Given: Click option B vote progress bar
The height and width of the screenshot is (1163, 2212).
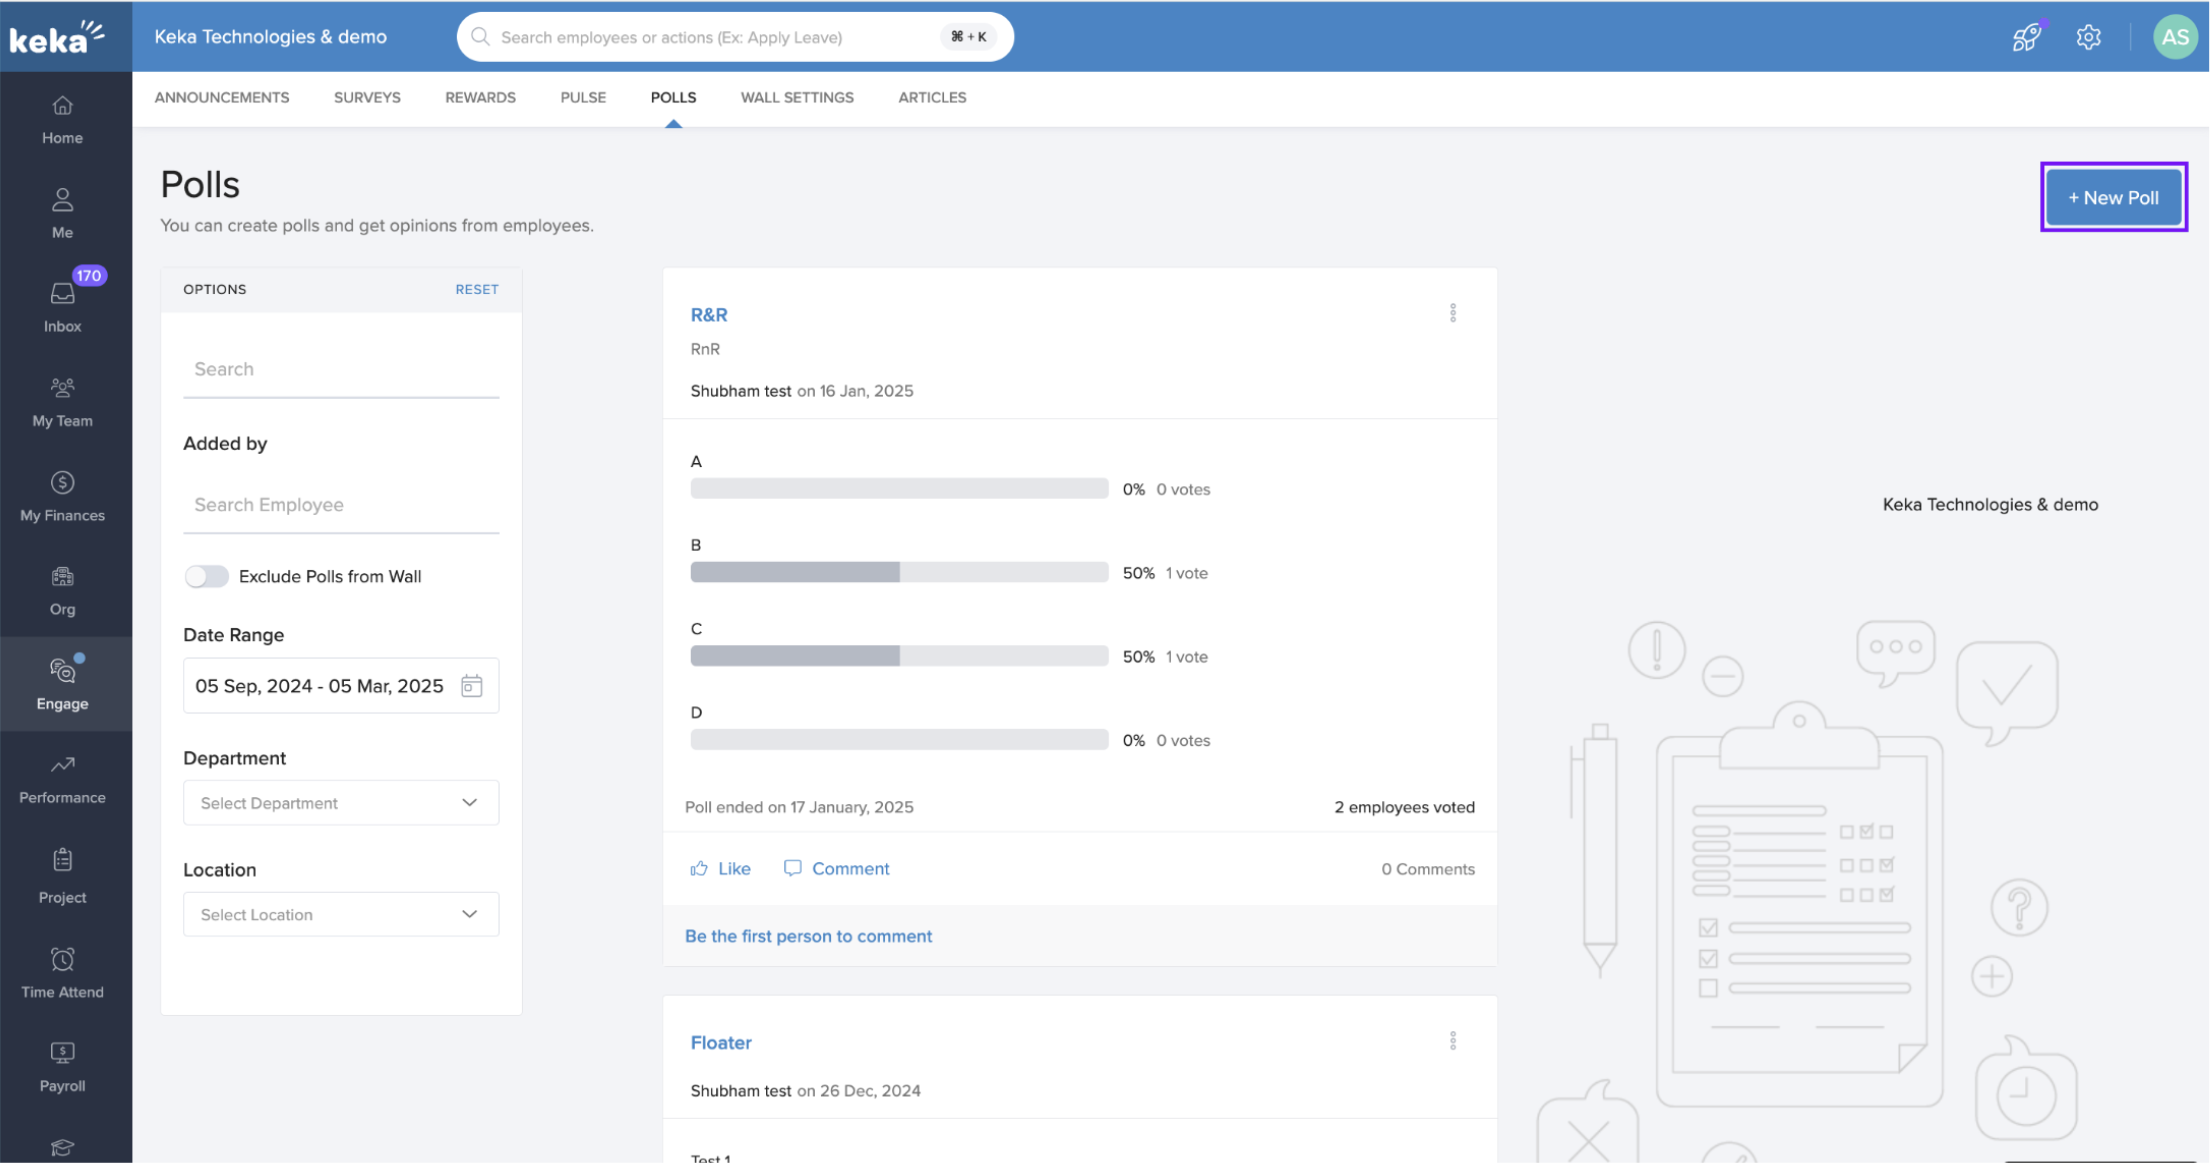Looking at the screenshot, I should [x=898, y=572].
